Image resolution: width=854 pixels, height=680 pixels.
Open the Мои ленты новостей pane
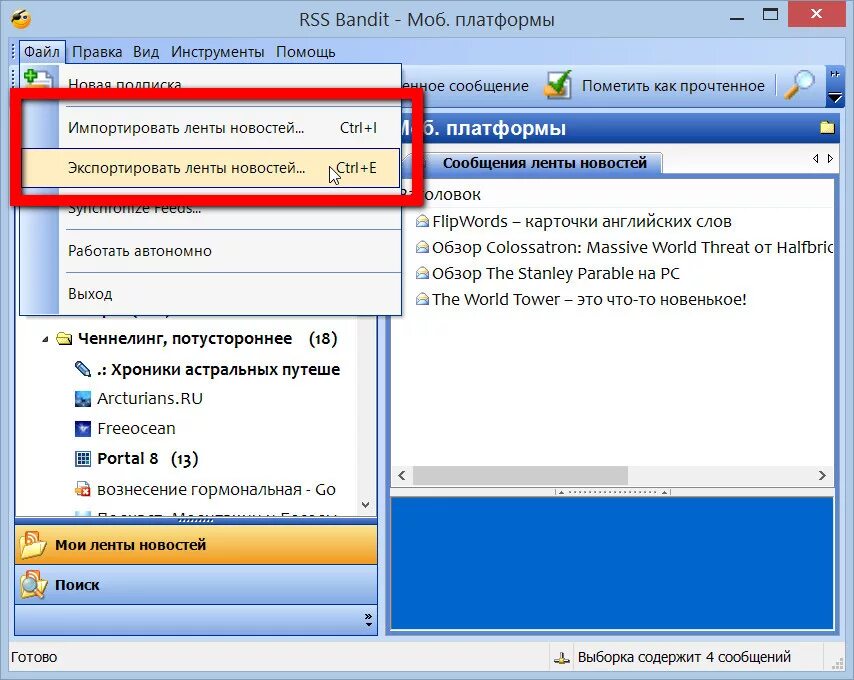point(196,545)
